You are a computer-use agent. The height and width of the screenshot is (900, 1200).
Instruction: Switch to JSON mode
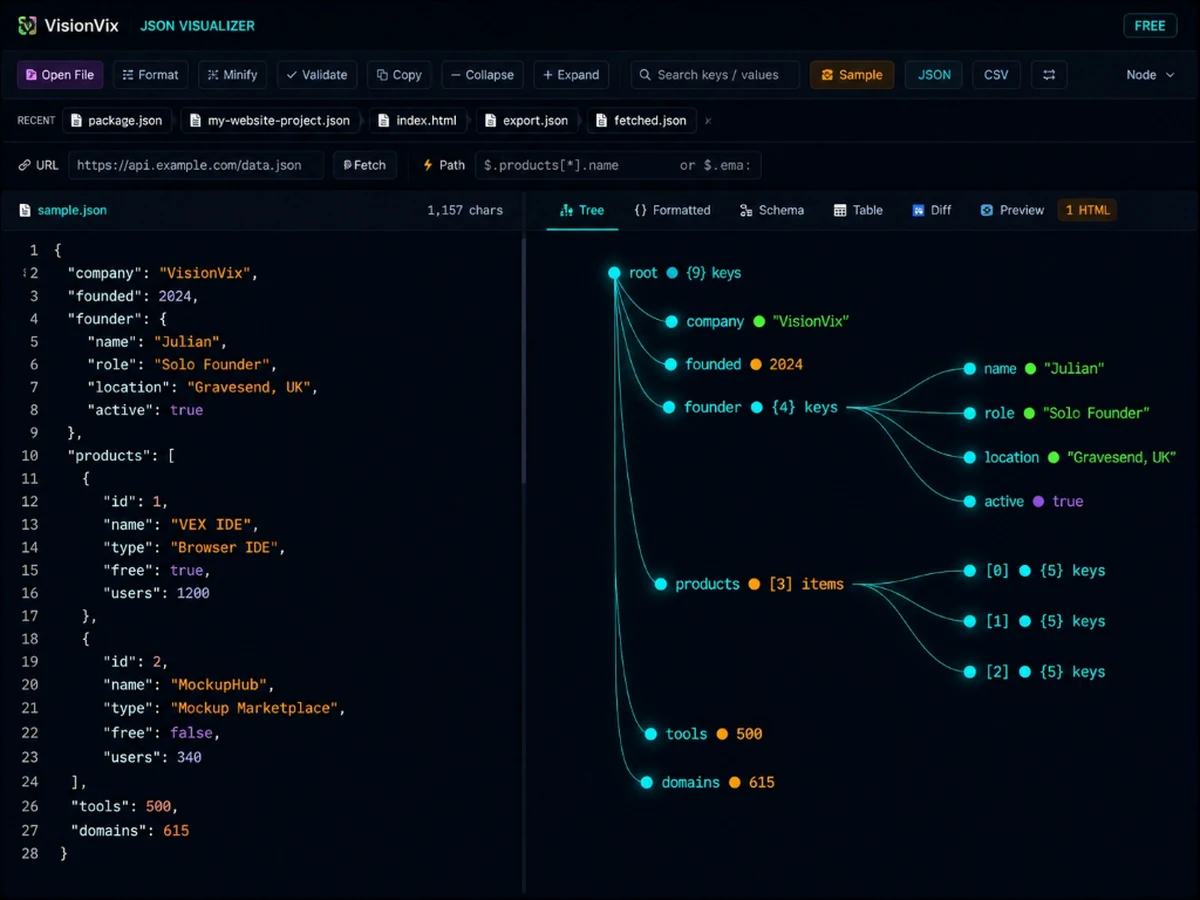(934, 75)
